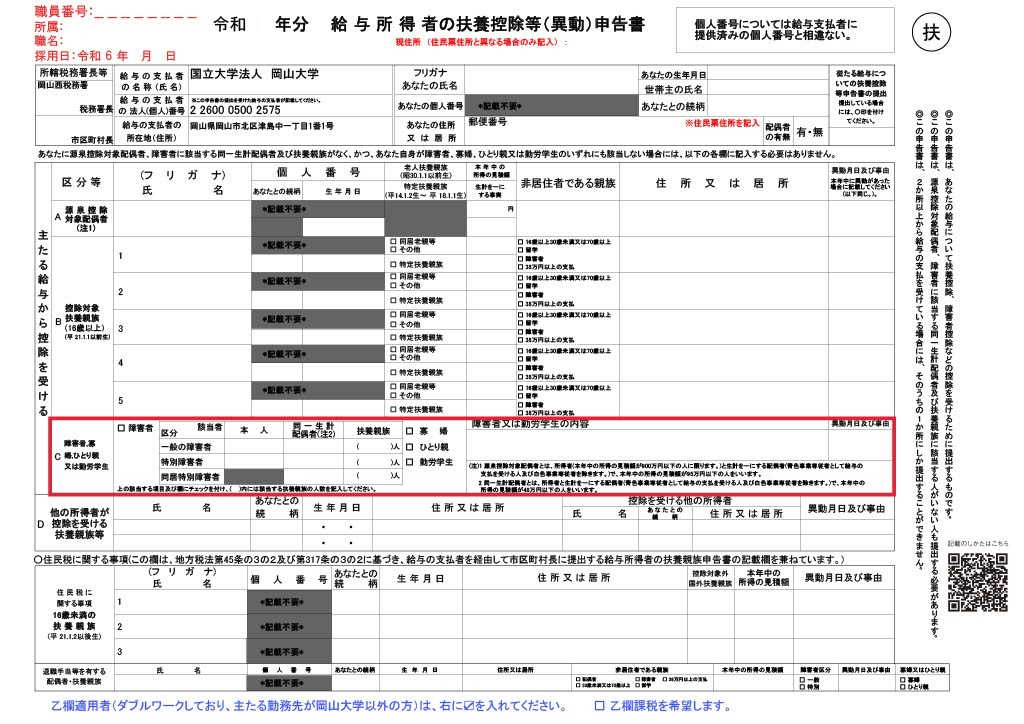Check 特定扶養親族 for dependent 5
1024x724 pixels.
coord(393,409)
